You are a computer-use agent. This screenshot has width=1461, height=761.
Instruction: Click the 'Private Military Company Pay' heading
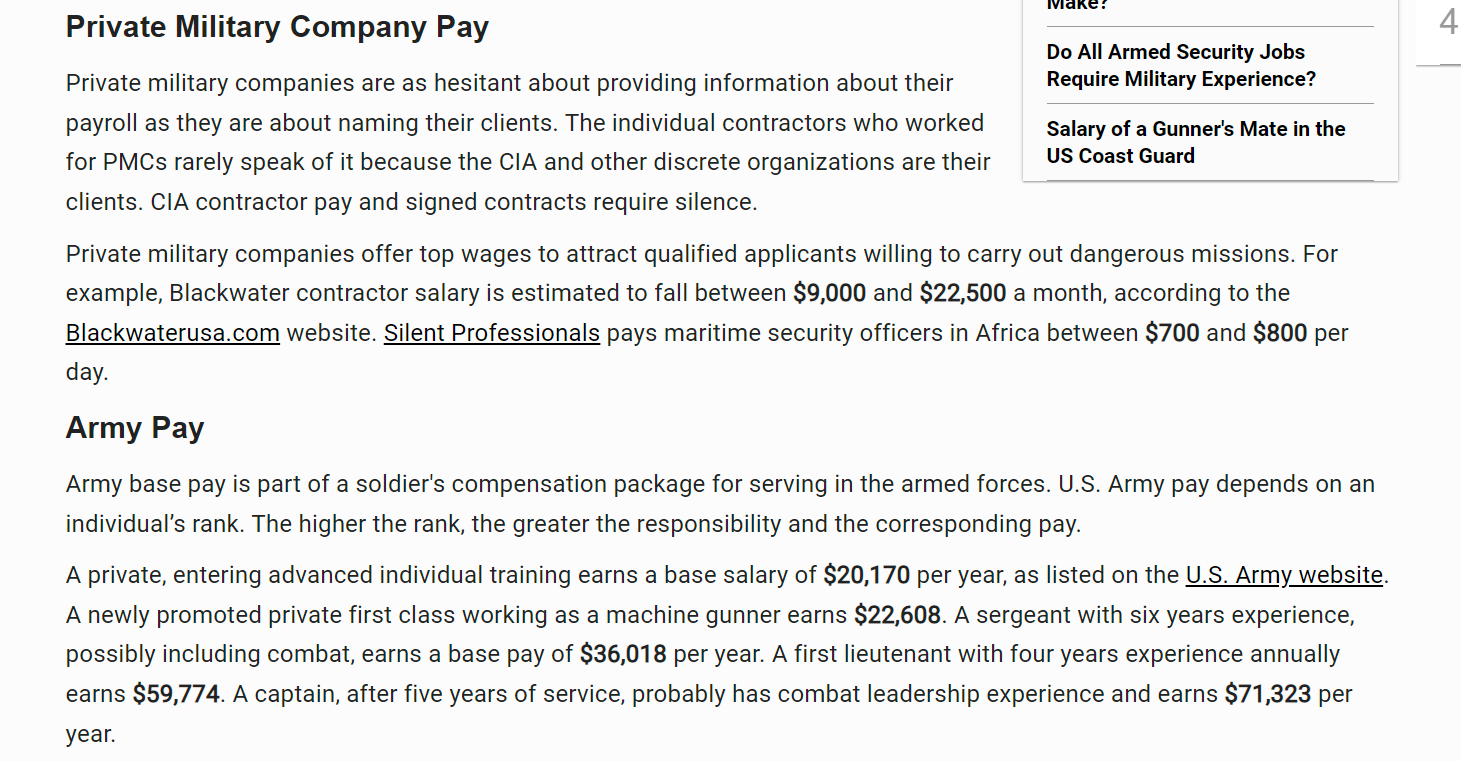(x=277, y=27)
